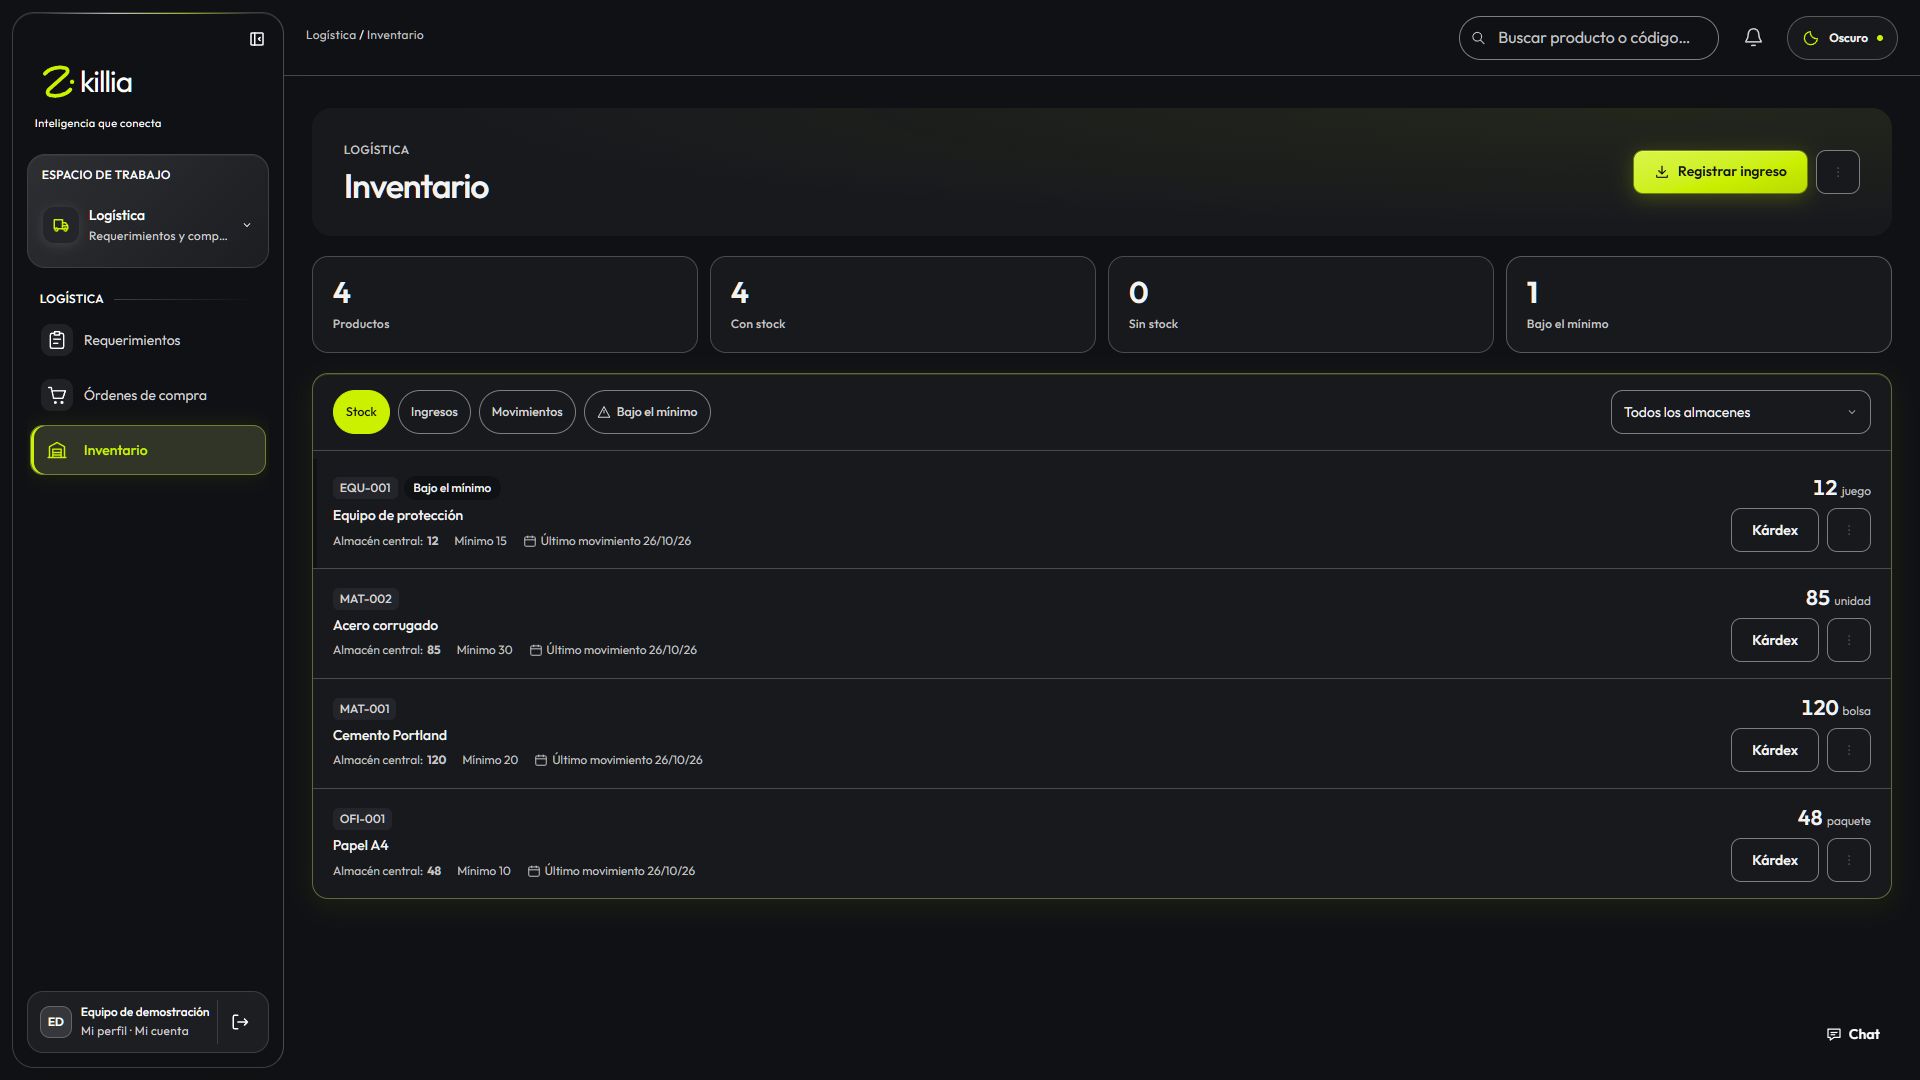Select the Stock tab
The width and height of the screenshot is (1920, 1080).
[x=361, y=412]
